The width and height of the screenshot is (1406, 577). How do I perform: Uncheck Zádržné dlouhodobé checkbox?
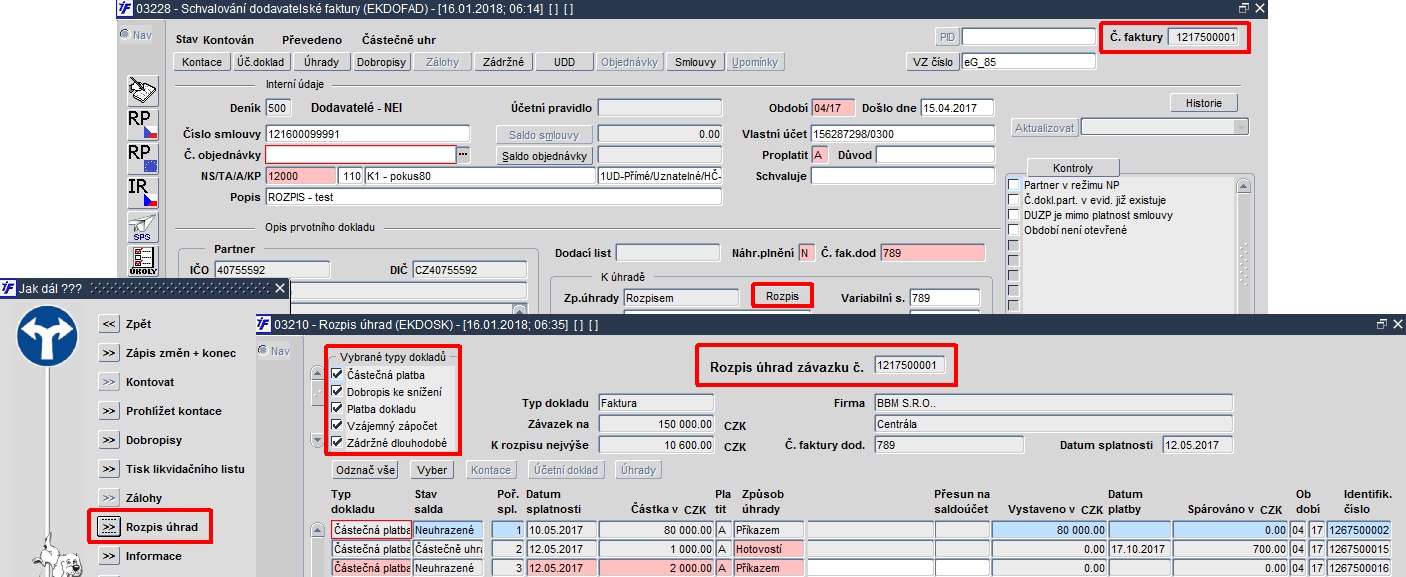pos(337,443)
